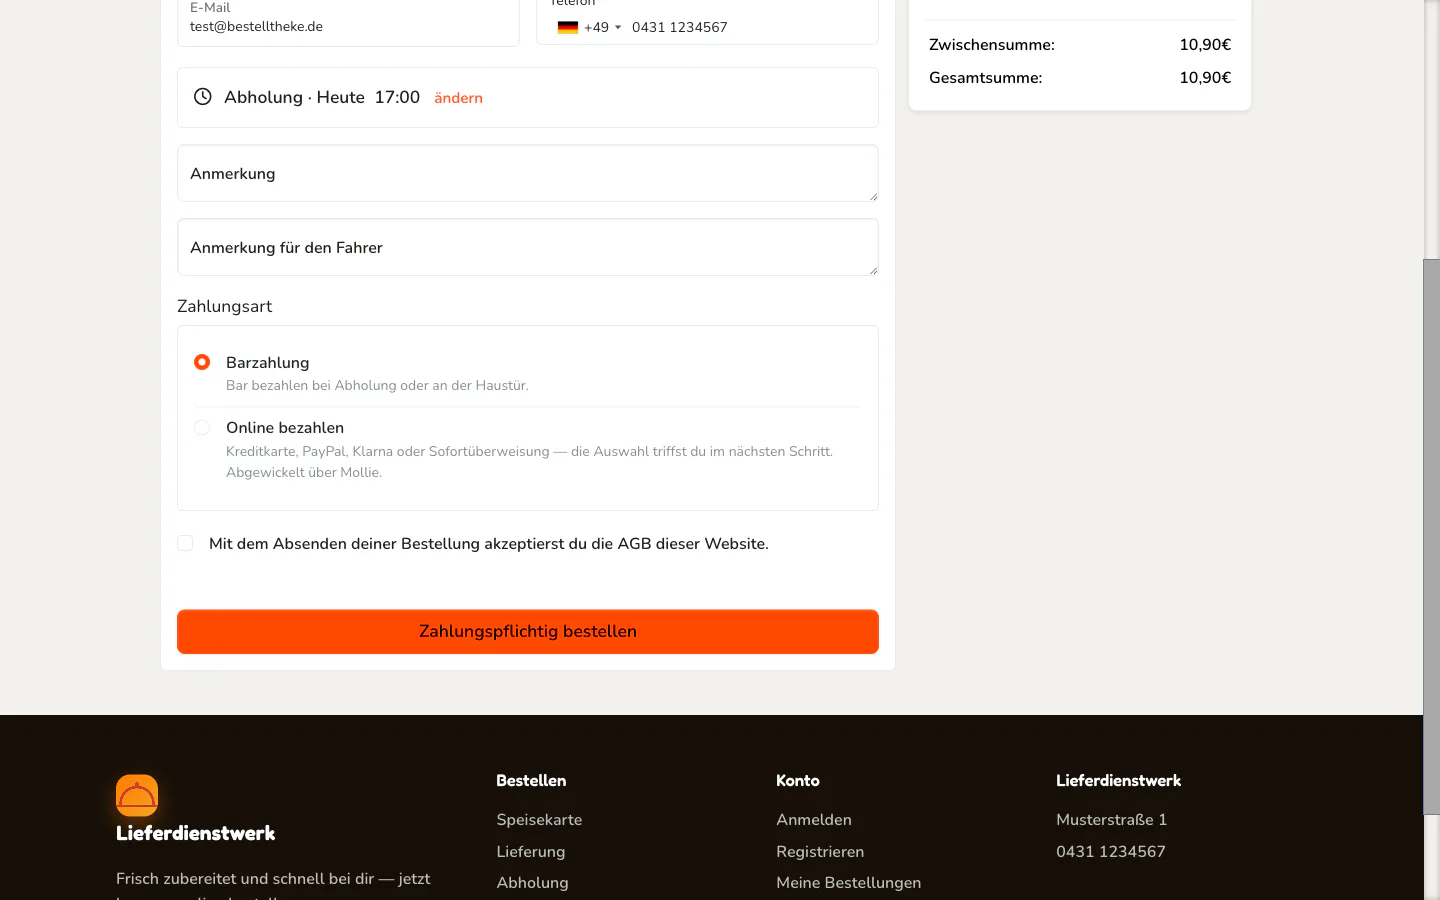Click the footer phone number 0431 1234567
Image resolution: width=1440 pixels, height=900 pixels.
click(x=1111, y=852)
